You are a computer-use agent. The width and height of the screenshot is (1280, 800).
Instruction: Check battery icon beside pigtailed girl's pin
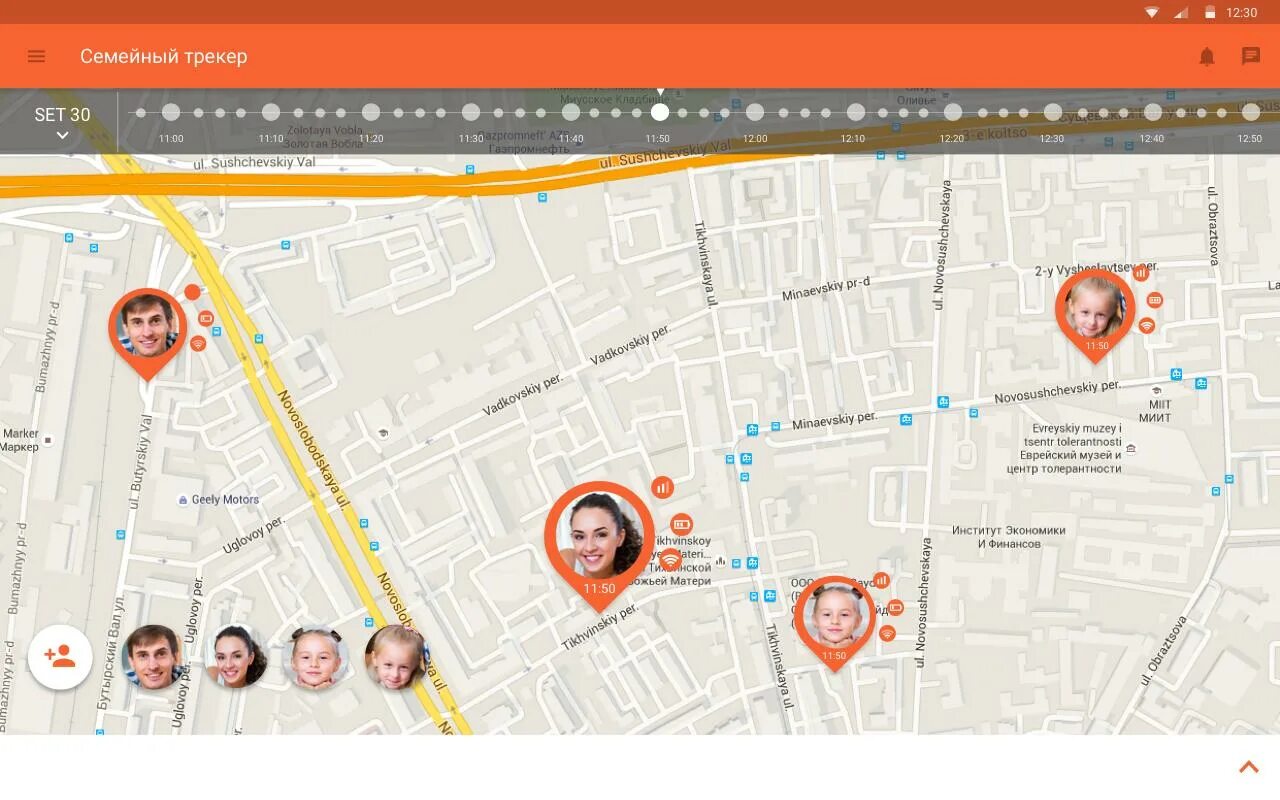click(x=895, y=607)
